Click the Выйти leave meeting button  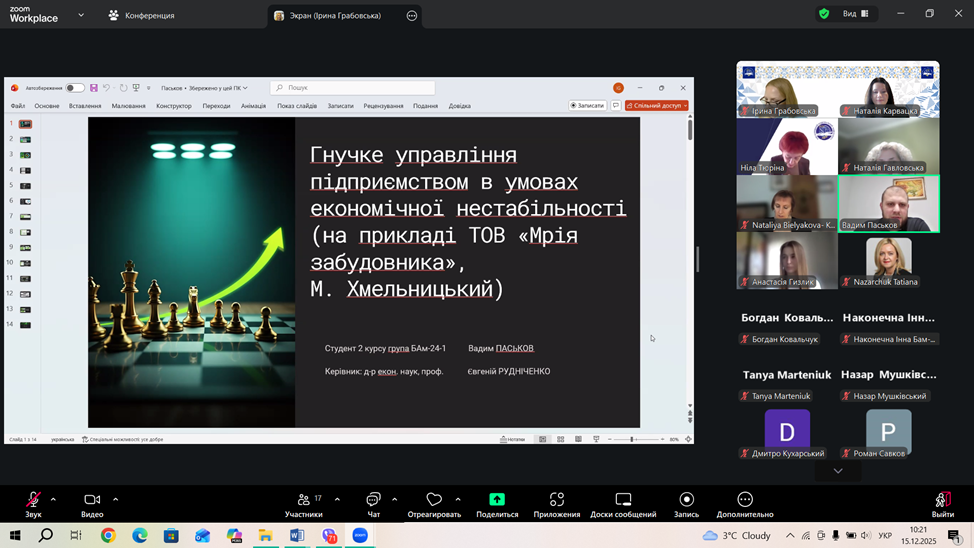(x=942, y=503)
